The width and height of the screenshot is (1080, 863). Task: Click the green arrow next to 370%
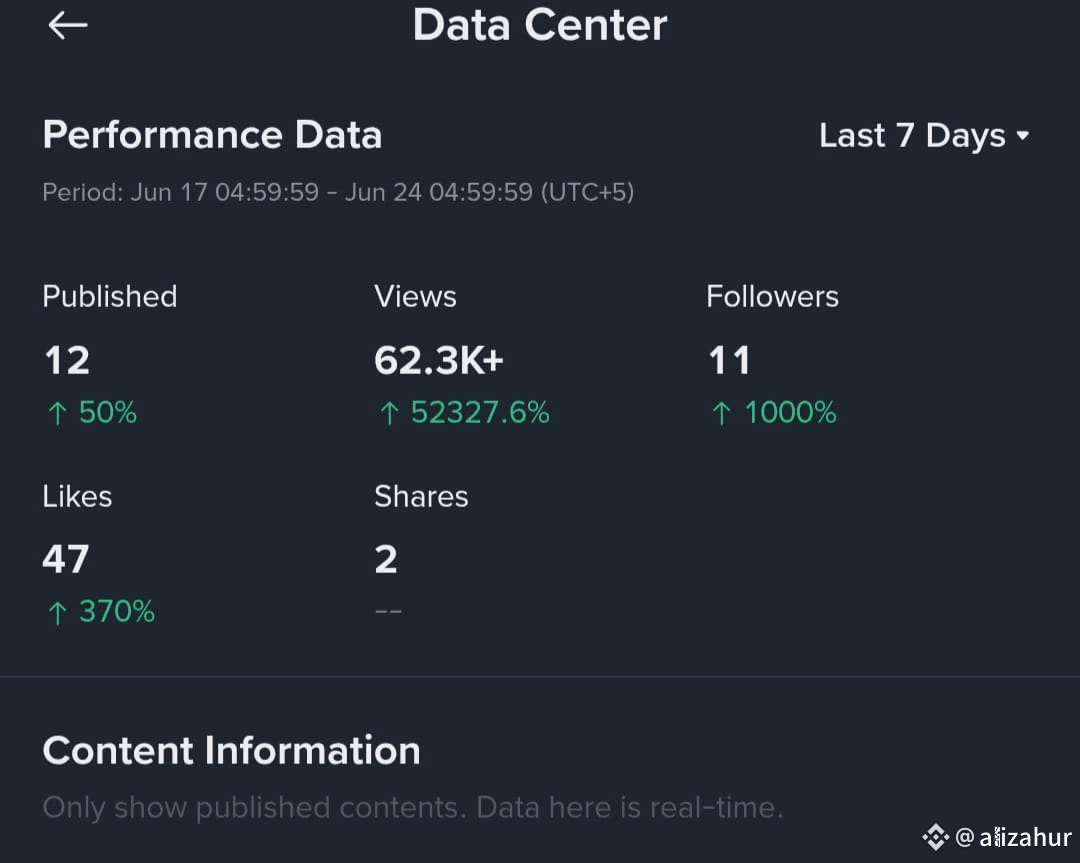[x=57, y=612]
